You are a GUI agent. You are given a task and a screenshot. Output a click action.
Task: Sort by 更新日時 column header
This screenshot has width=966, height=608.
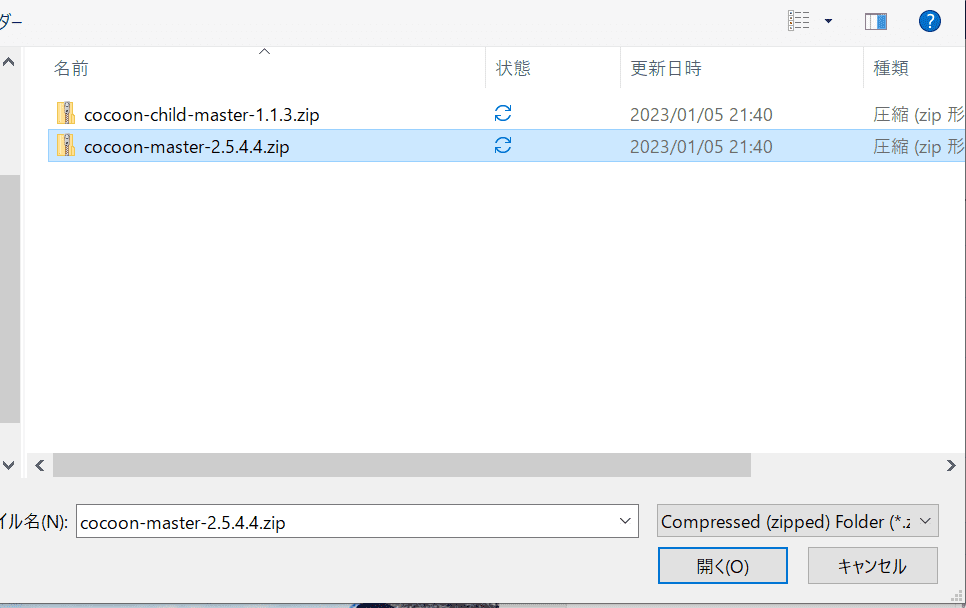(666, 68)
